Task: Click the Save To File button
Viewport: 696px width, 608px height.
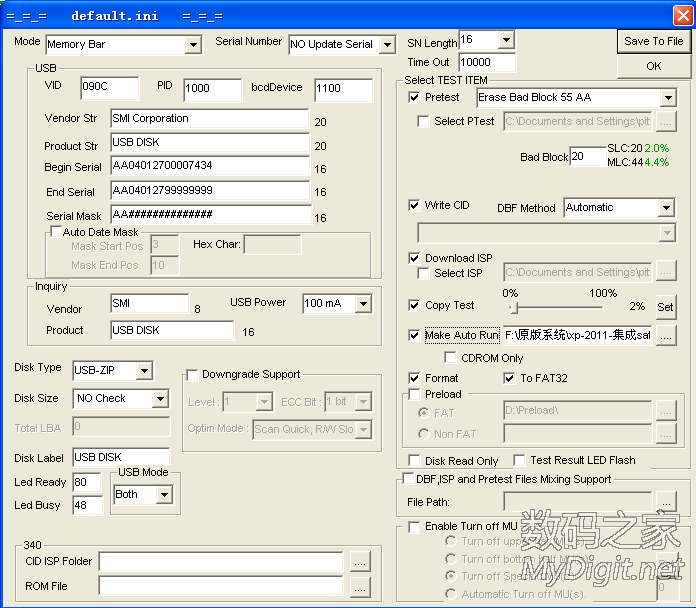Action: pyautogui.click(x=653, y=41)
